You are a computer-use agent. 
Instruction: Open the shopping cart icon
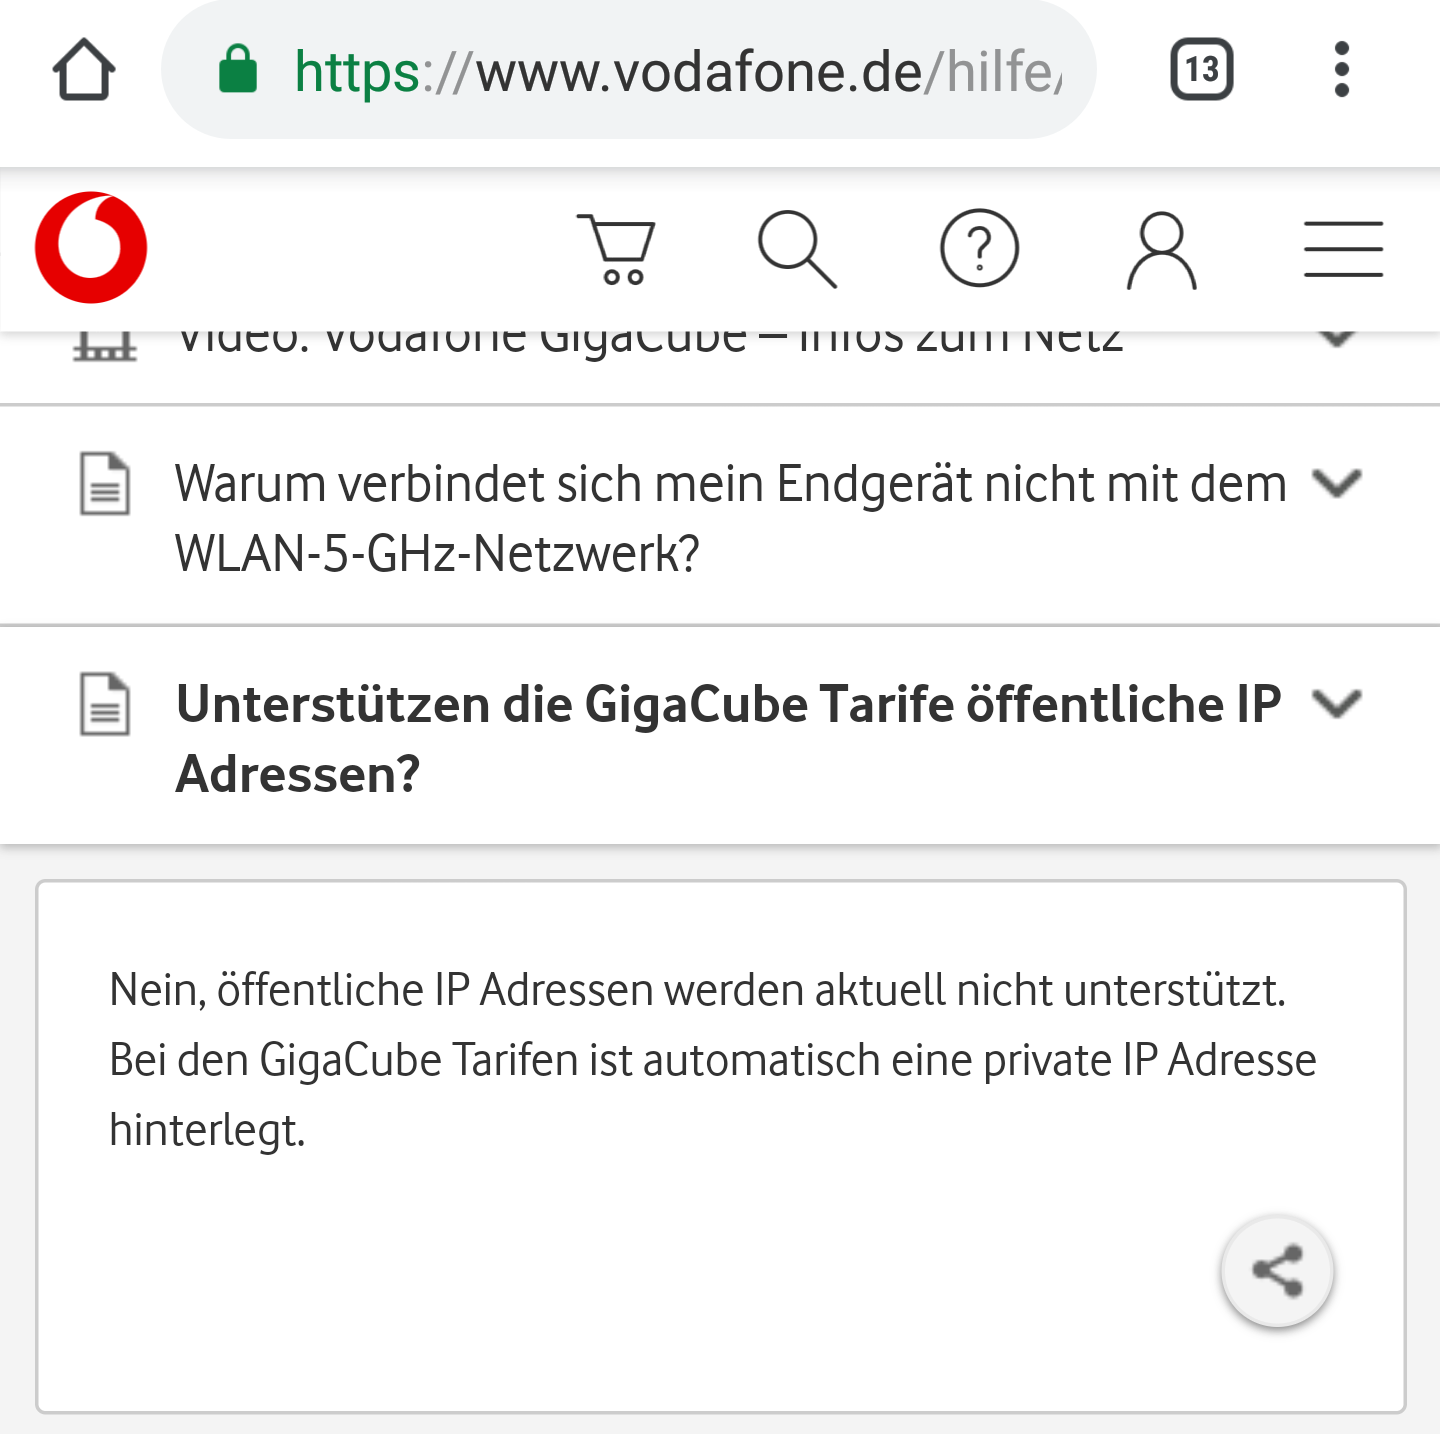(615, 248)
